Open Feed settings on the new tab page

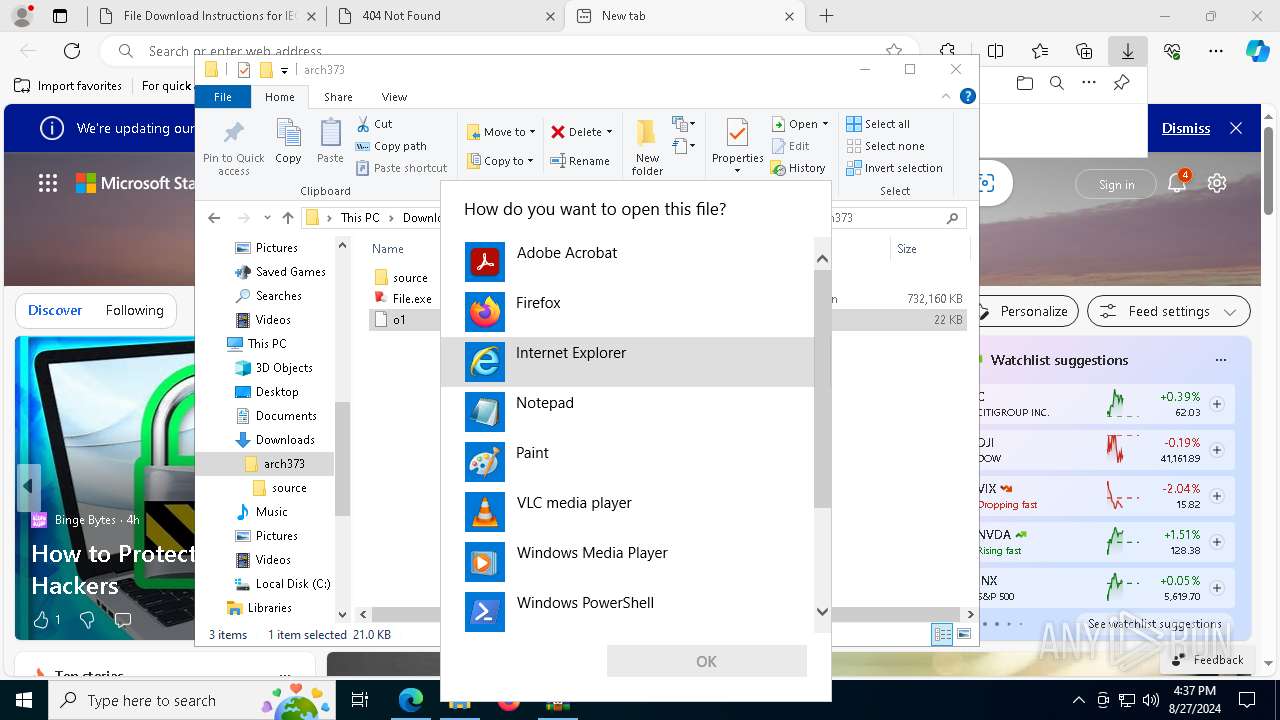click(1168, 311)
